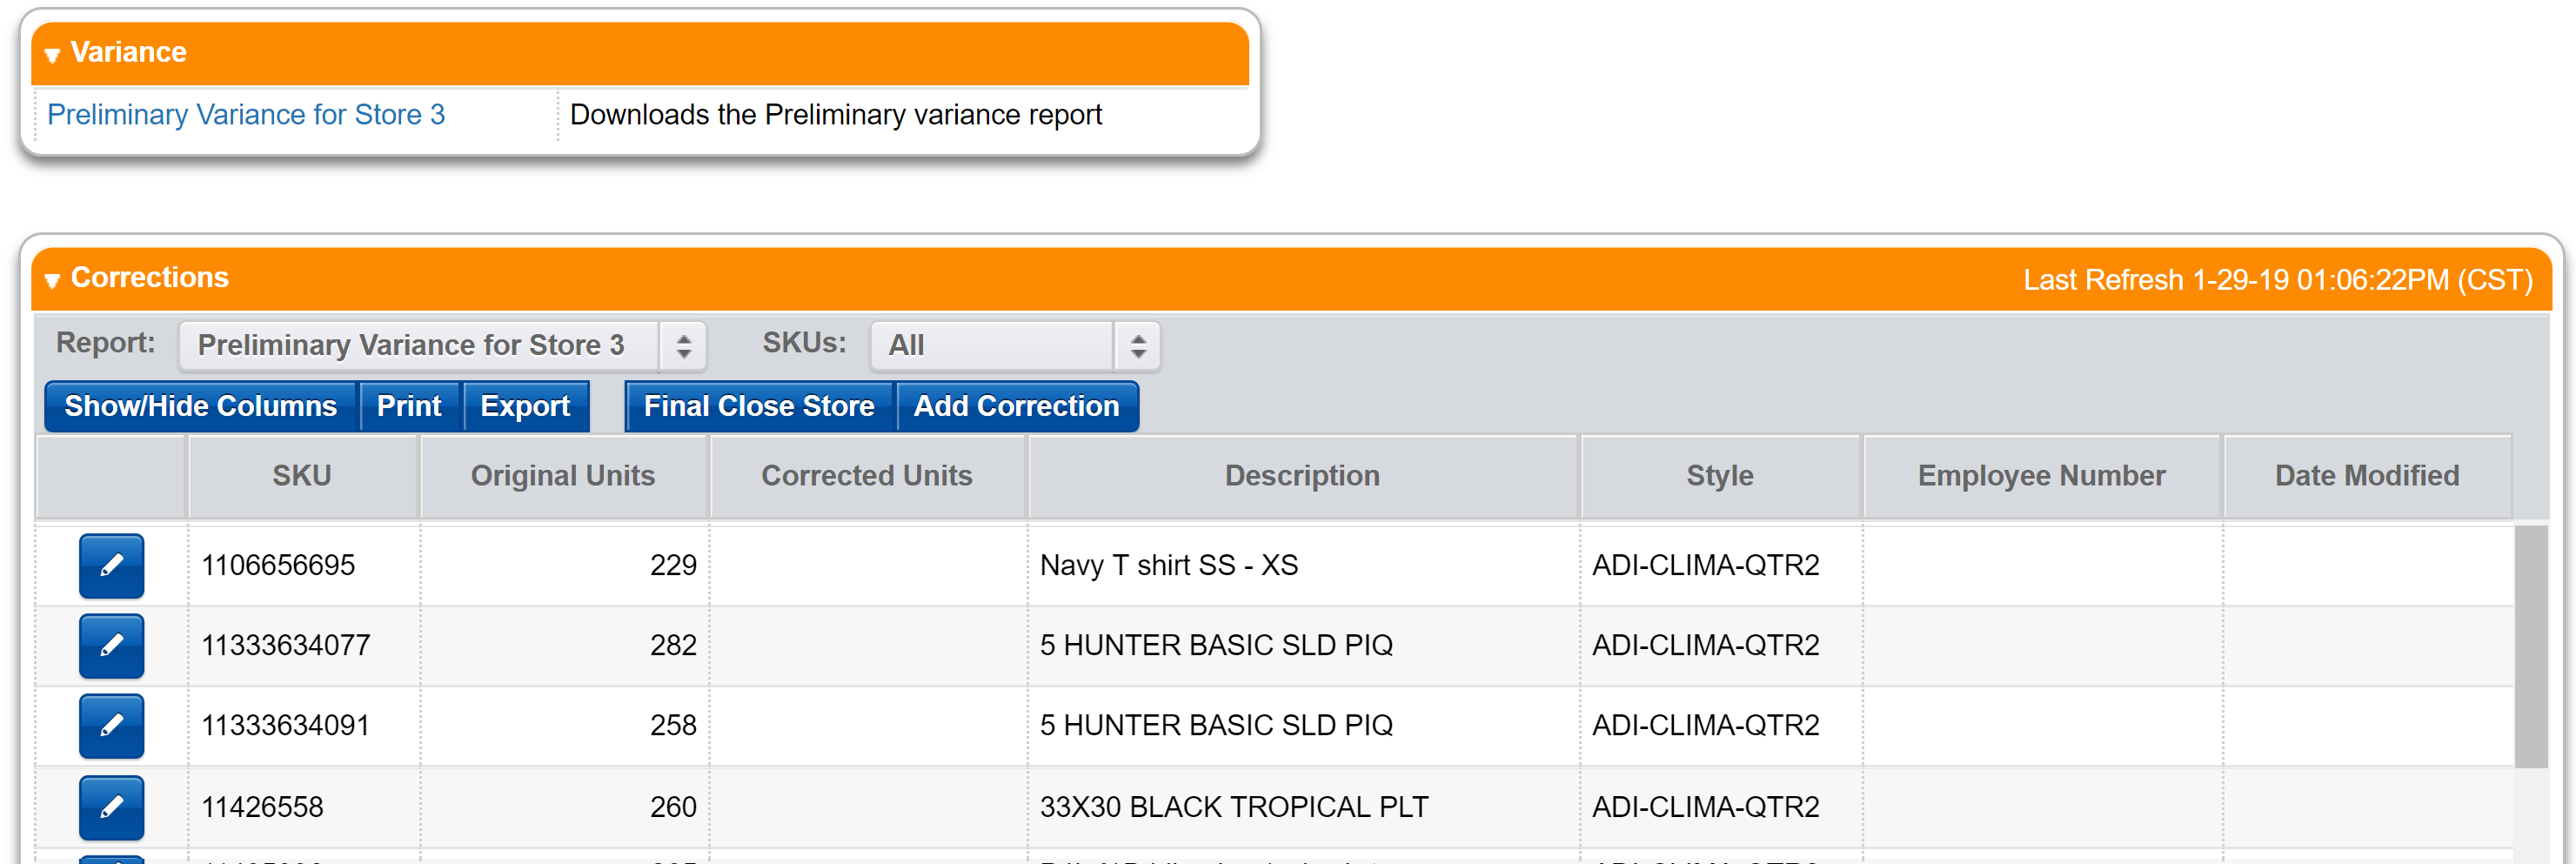Edit row for SKU 1106656695
The height and width of the screenshot is (864, 2576).
pyautogui.click(x=111, y=566)
